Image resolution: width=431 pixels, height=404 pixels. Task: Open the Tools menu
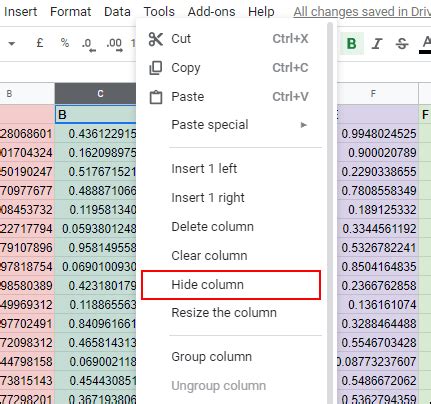tap(159, 12)
